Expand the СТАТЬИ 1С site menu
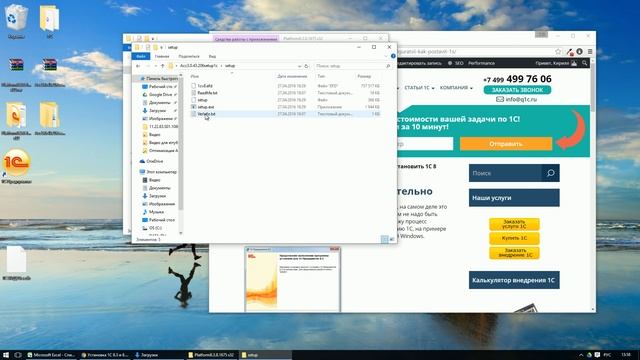This screenshot has width=640, height=360. pos(419,88)
